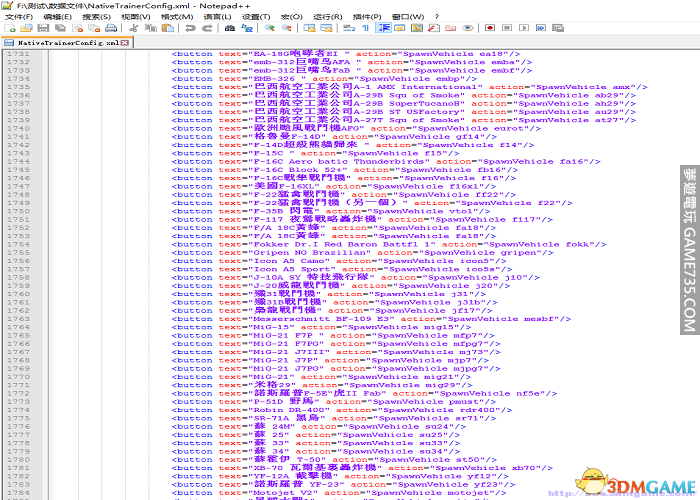Open Find with the binoculars icon
700x500 pixels.
(x=229, y=28)
